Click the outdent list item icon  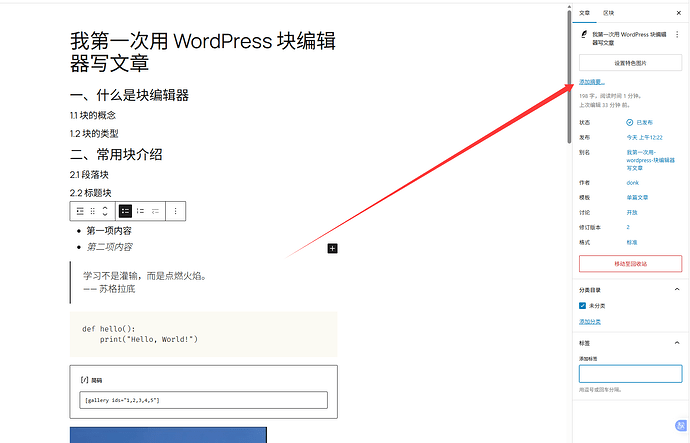pyautogui.click(x=155, y=211)
